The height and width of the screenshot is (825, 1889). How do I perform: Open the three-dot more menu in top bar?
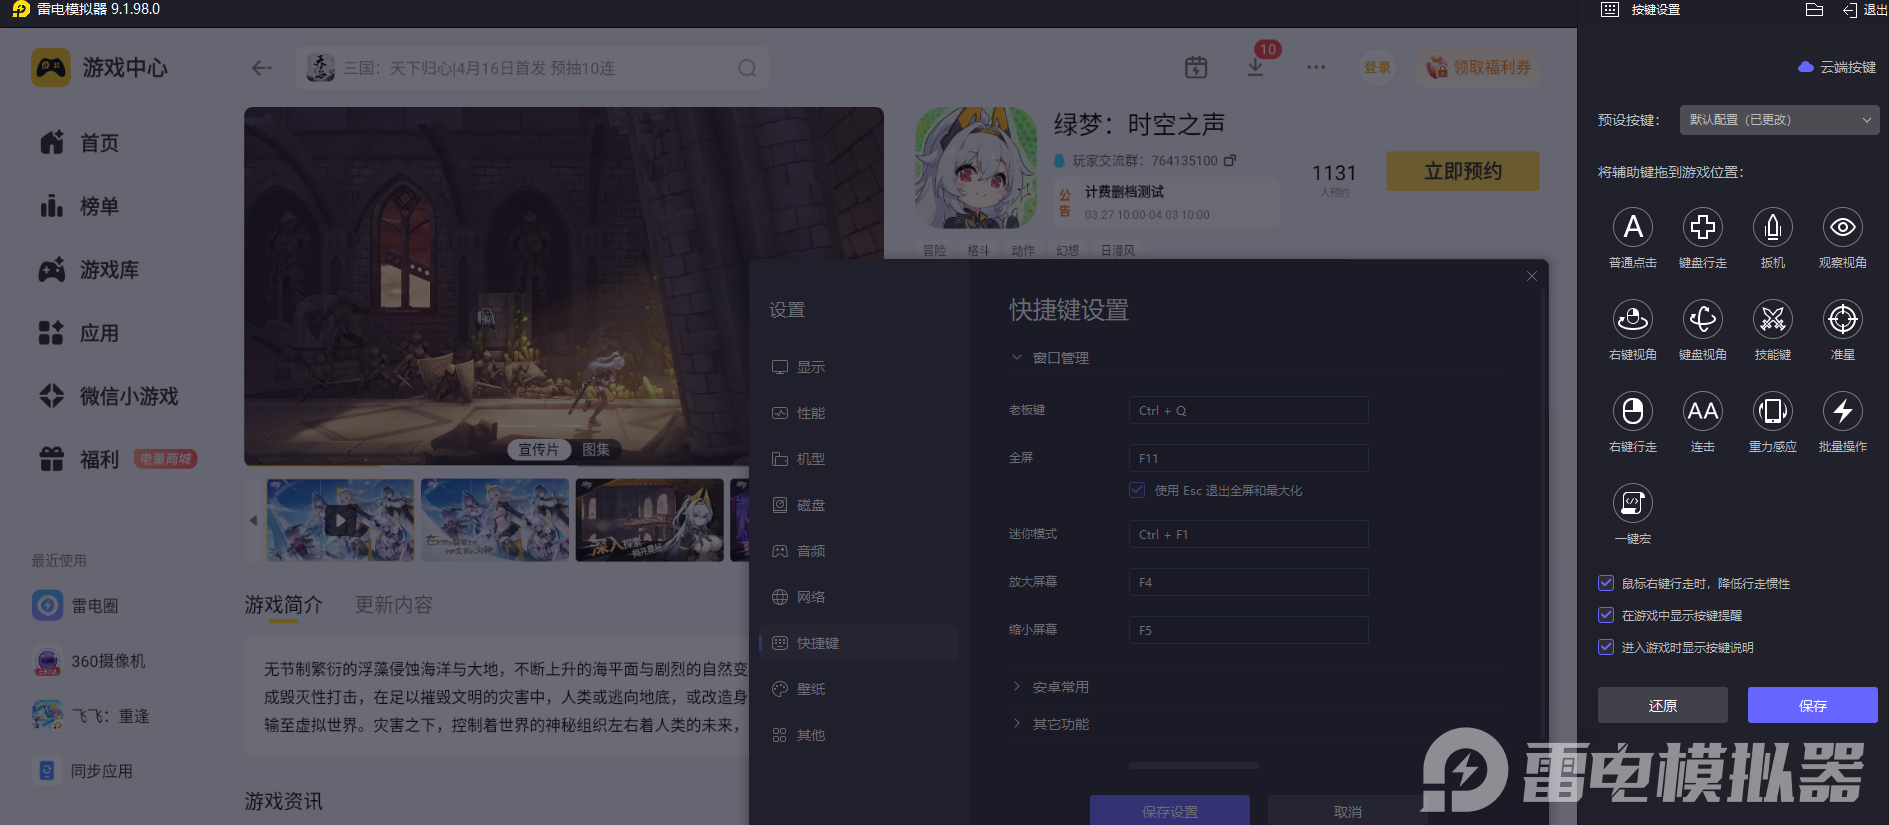tap(1316, 67)
